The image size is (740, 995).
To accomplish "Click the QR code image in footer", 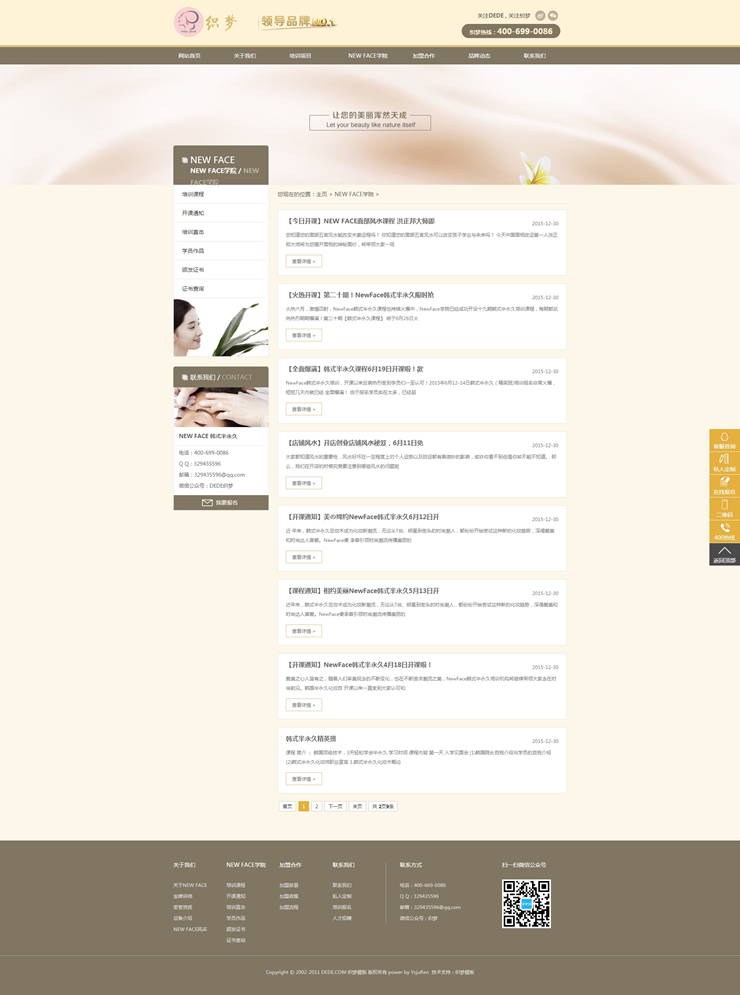I will (x=526, y=904).
